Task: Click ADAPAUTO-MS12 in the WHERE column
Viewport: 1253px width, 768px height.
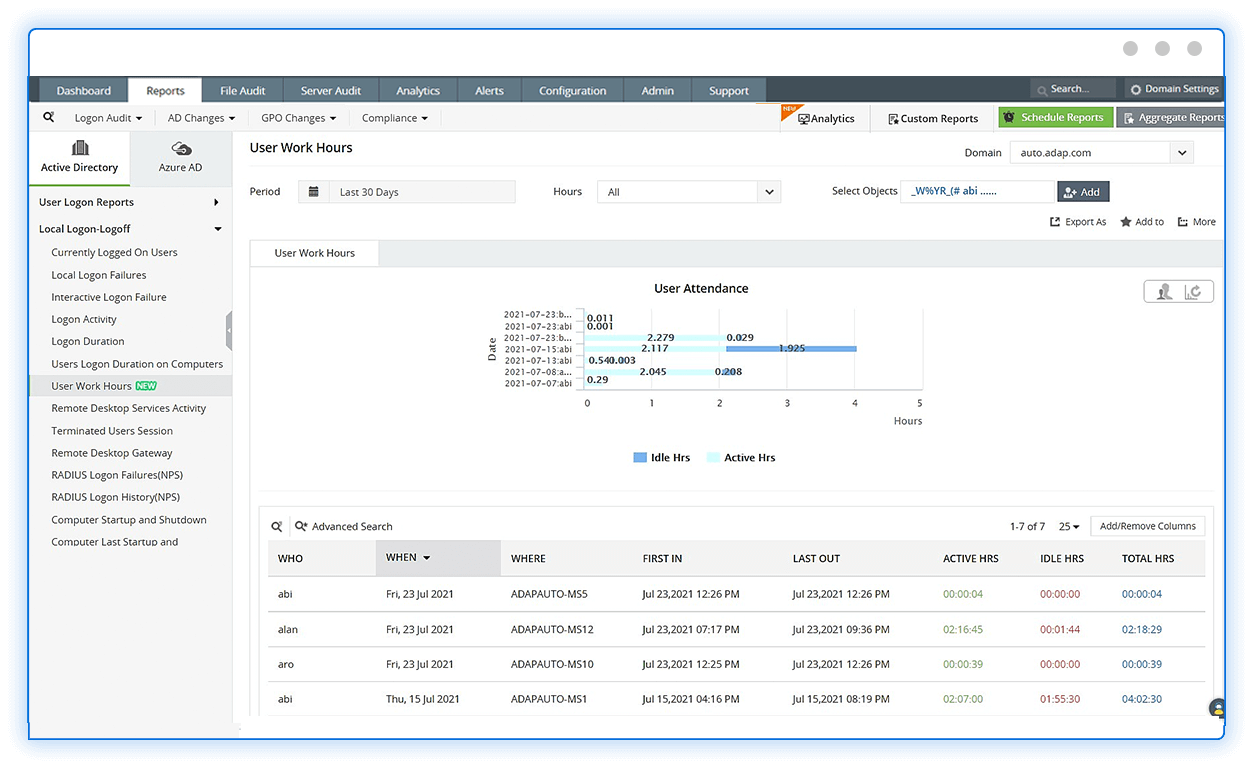Action: pyautogui.click(x=552, y=629)
